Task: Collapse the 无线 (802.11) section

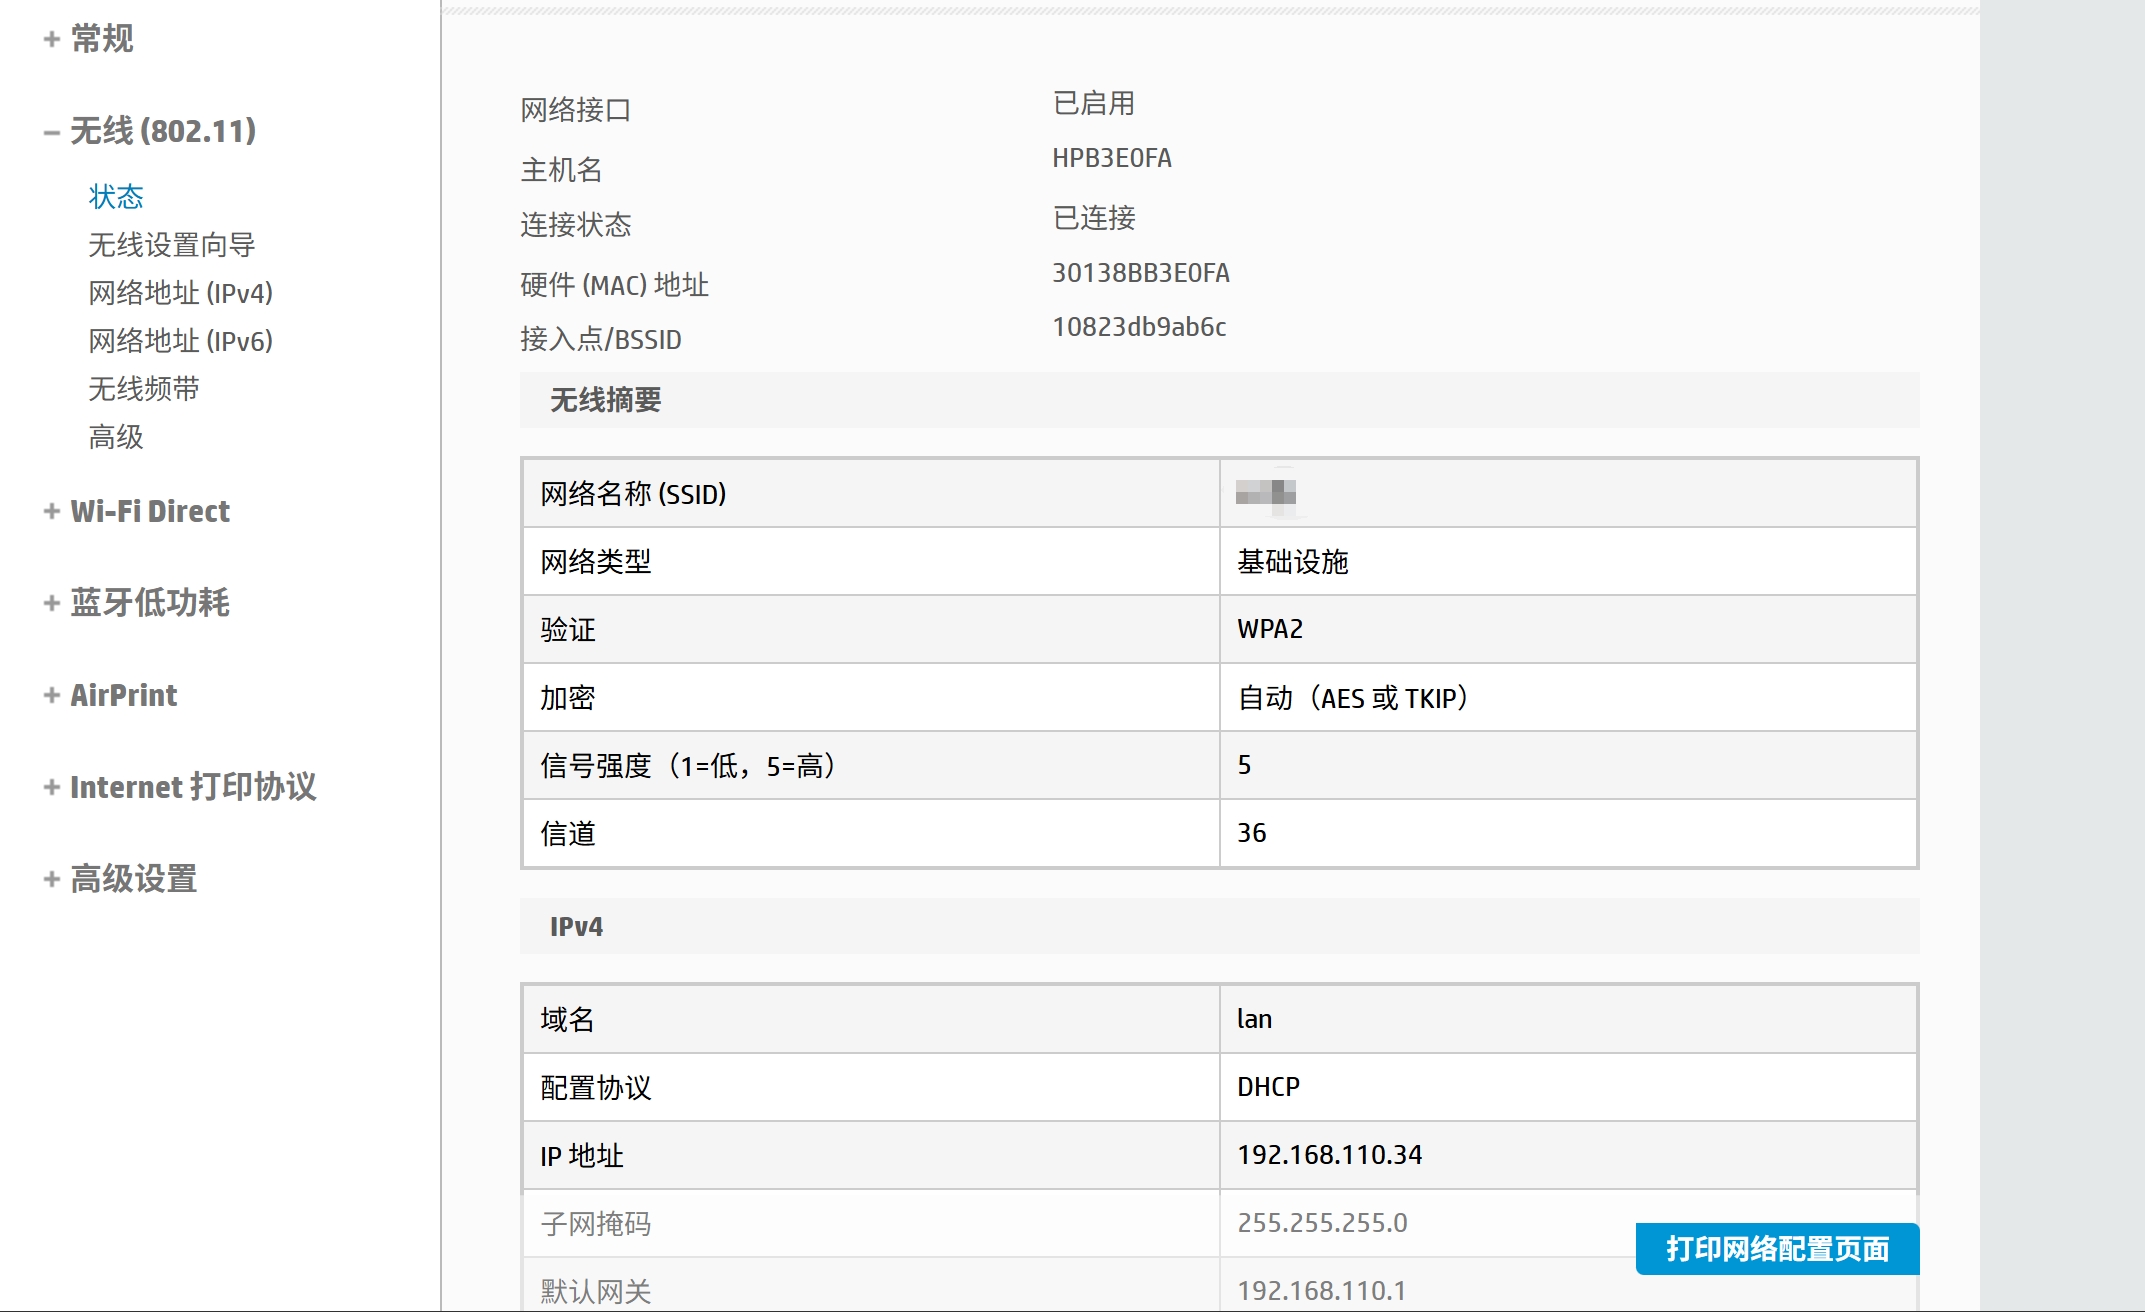Action: point(52,131)
